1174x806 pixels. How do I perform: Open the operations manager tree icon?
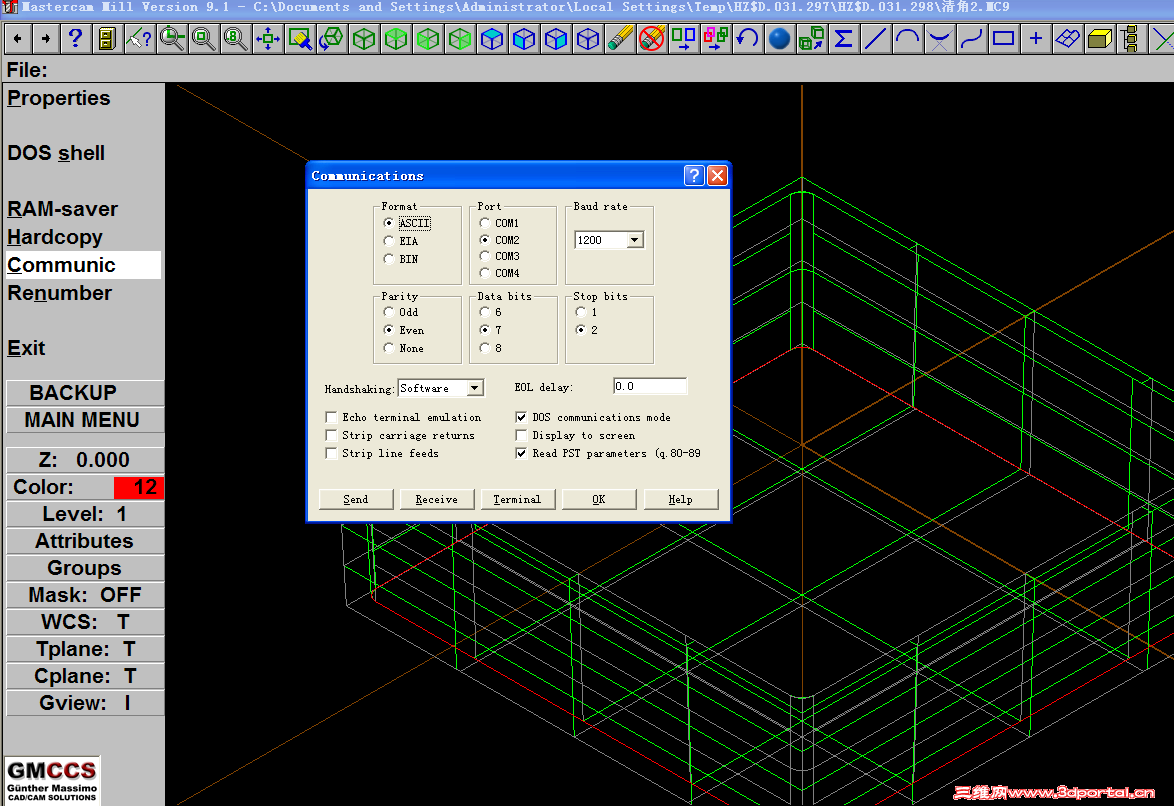click(x=1131, y=38)
